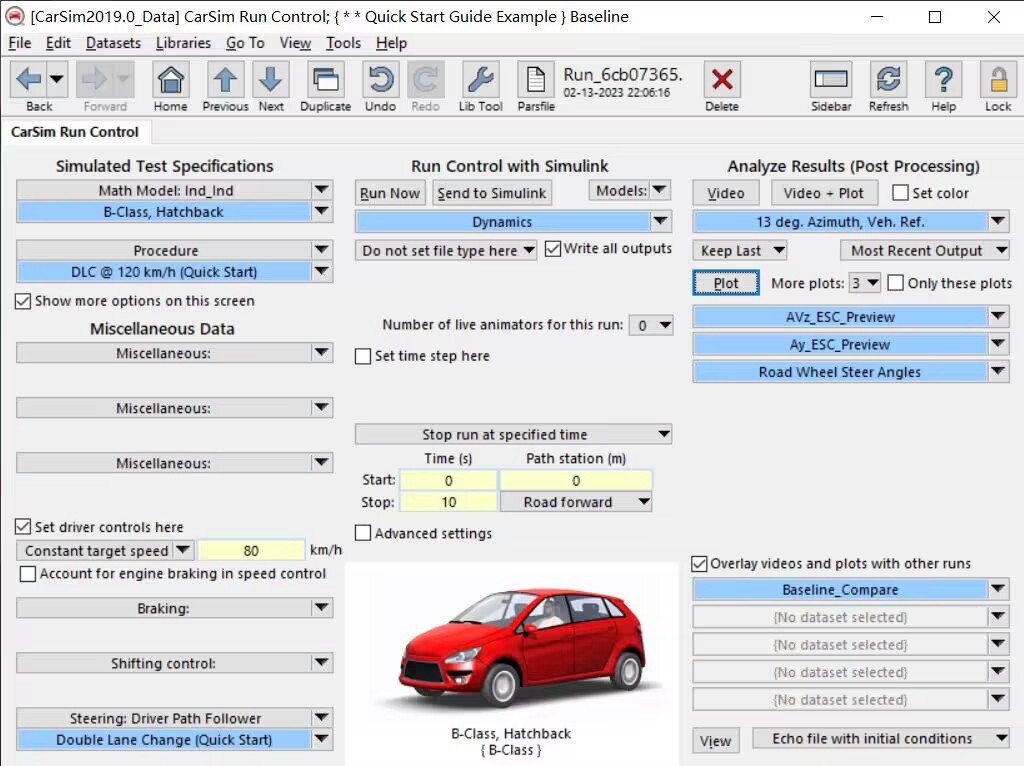This screenshot has height=766, width=1024.
Task: Select Double Lane Change (Quick Start) dataset
Action: pos(163,740)
